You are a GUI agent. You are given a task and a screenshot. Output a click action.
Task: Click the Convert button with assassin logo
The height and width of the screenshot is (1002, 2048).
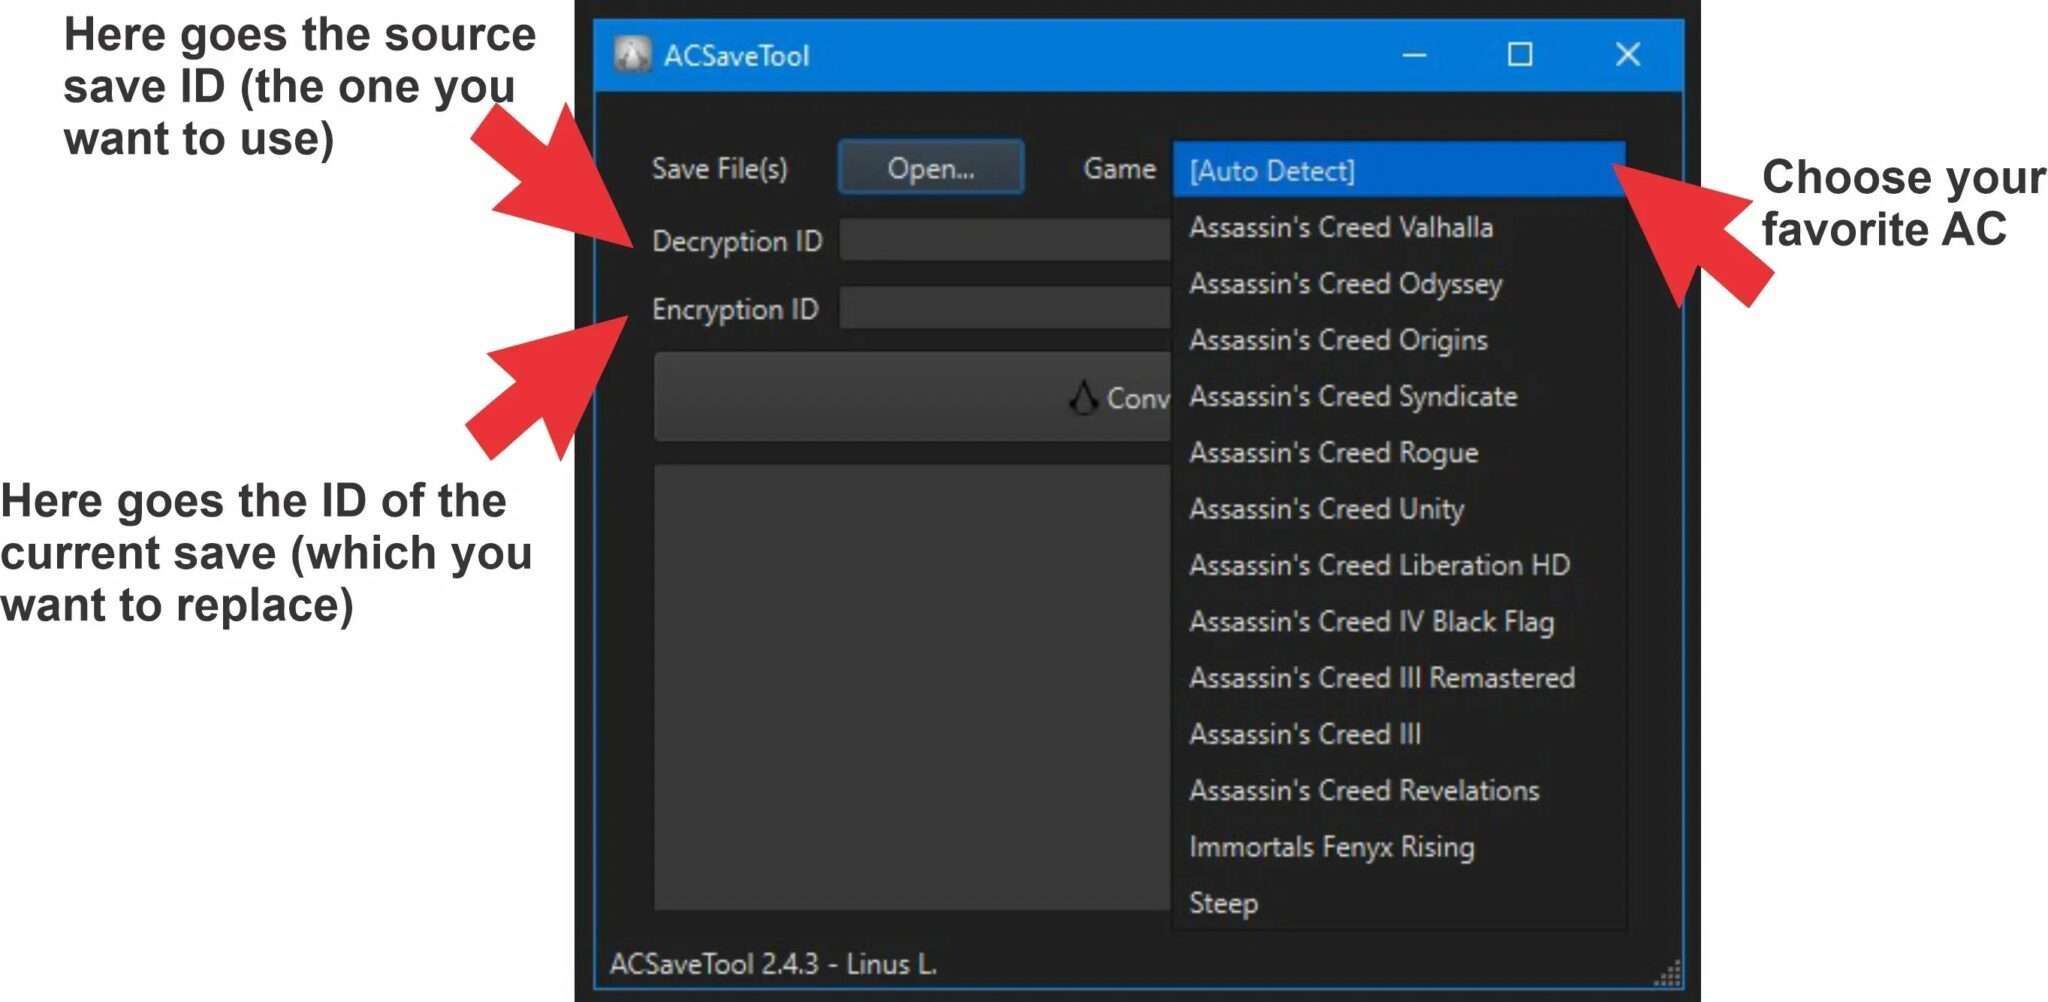tap(912, 397)
